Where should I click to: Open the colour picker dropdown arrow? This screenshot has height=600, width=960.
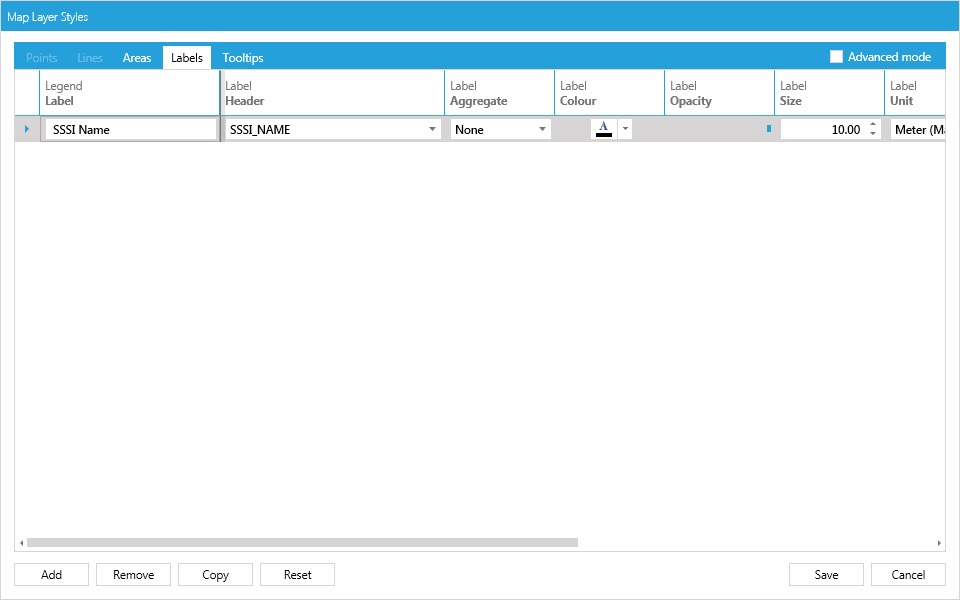coord(624,128)
